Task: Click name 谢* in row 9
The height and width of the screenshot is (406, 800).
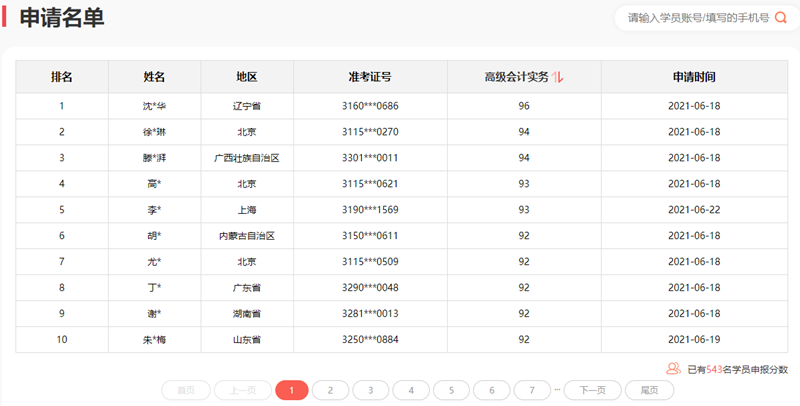Action: [x=154, y=313]
